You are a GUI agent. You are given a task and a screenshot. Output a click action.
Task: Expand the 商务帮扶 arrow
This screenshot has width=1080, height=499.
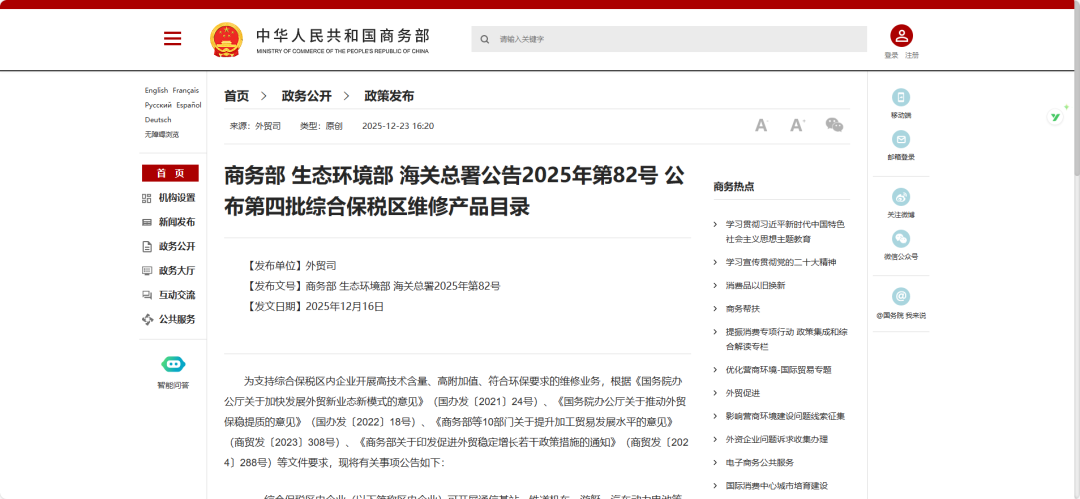point(716,309)
